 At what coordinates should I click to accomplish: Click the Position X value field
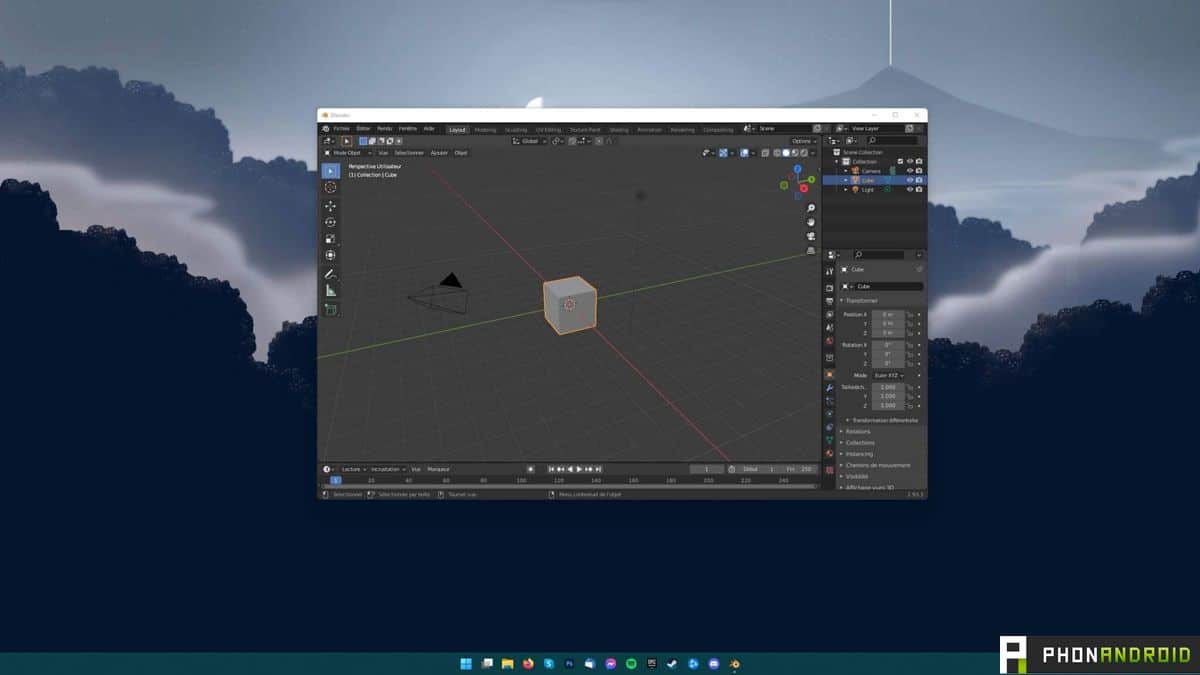coord(888,314)
